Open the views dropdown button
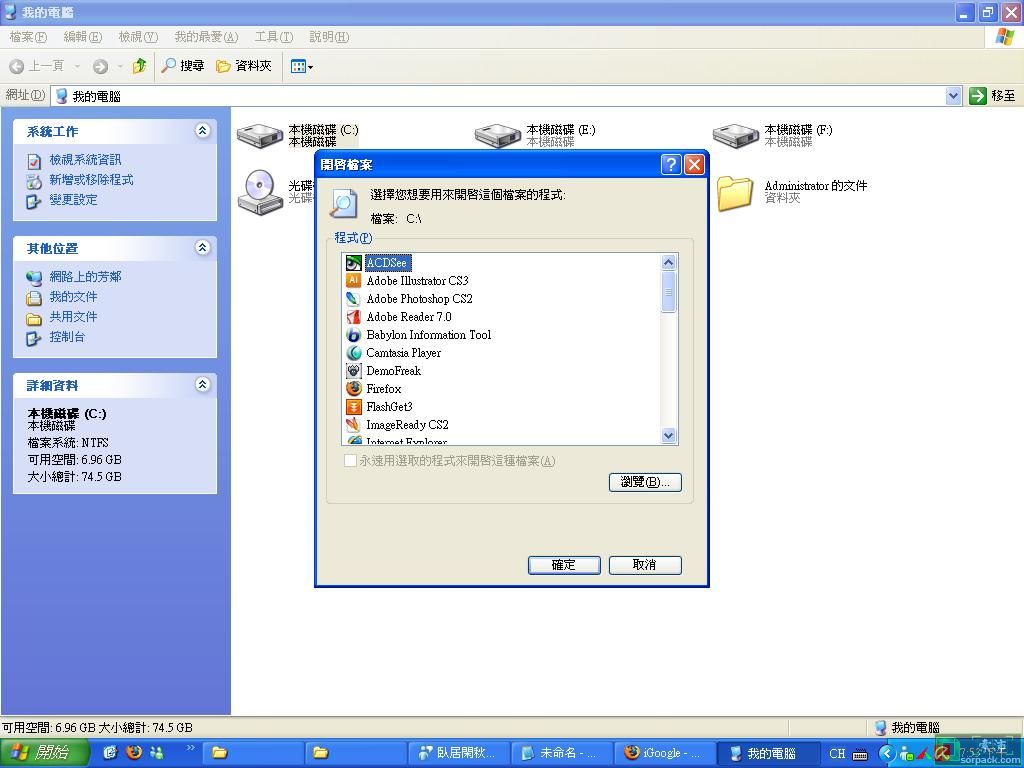The height and width of the screenshot is (768, 1024). (302, 66)
